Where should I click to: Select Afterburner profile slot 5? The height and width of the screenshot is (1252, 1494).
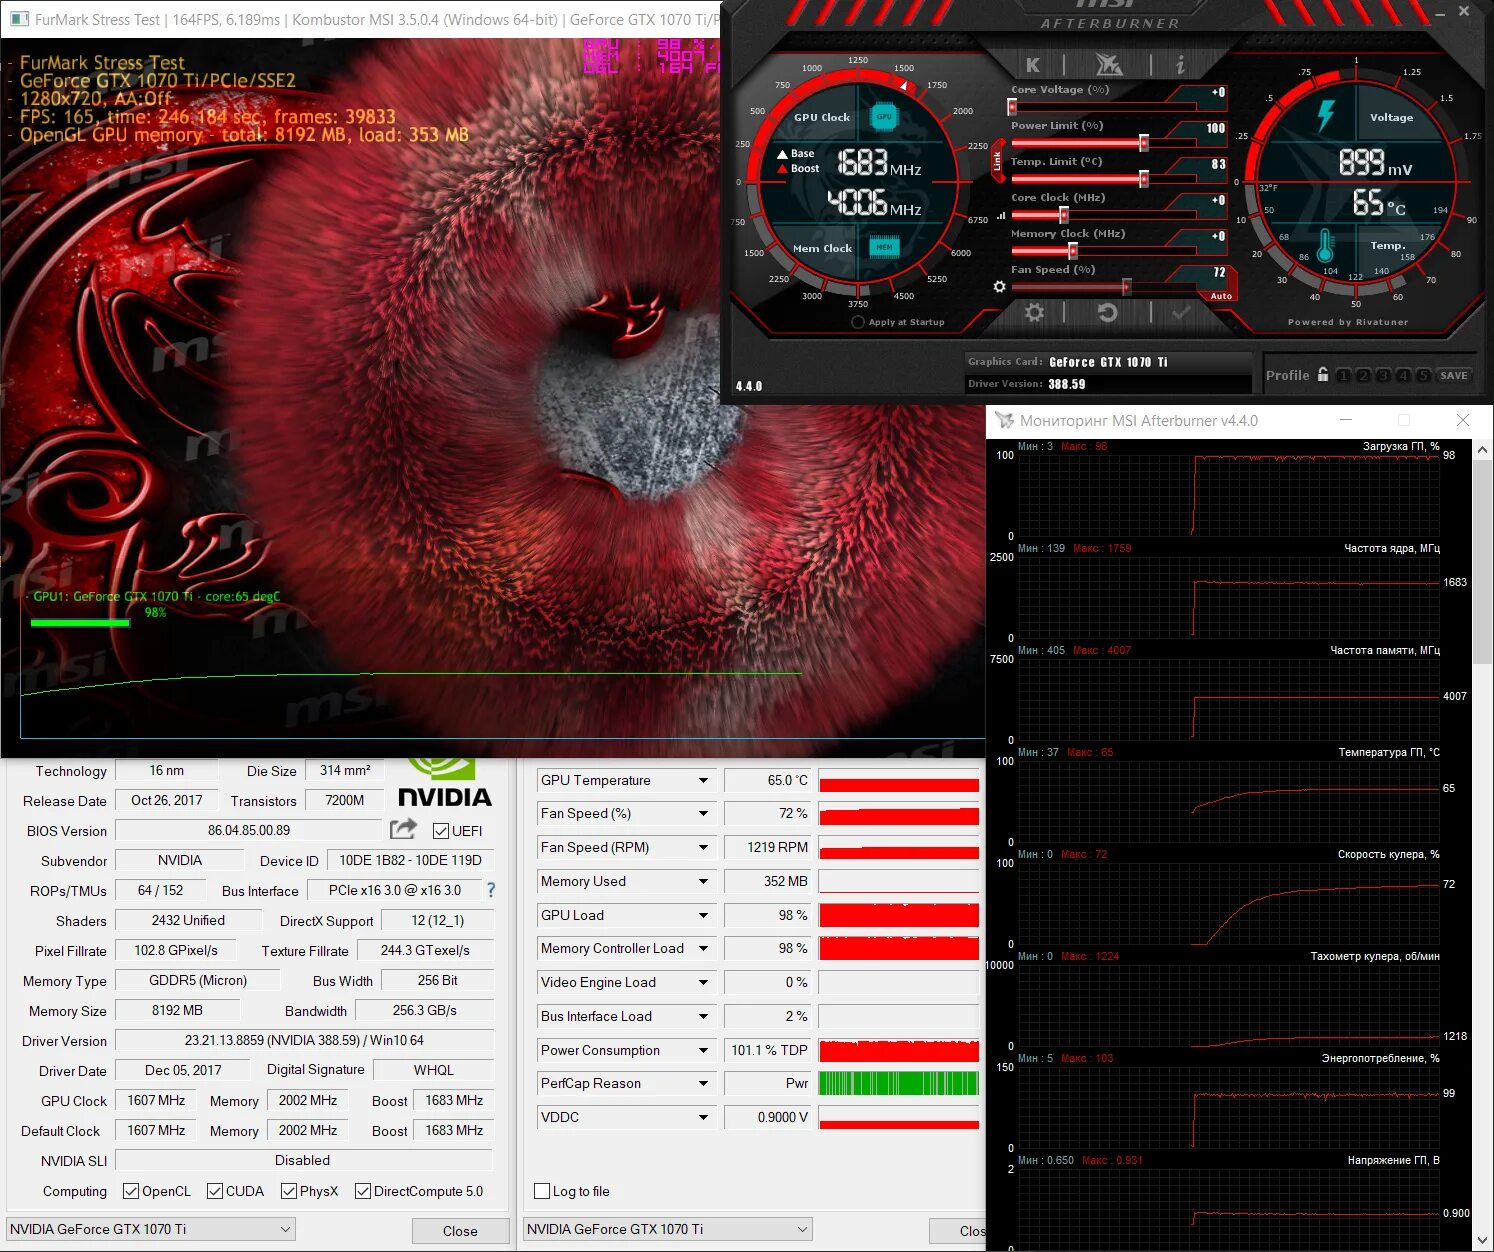tap(1423, 375)
